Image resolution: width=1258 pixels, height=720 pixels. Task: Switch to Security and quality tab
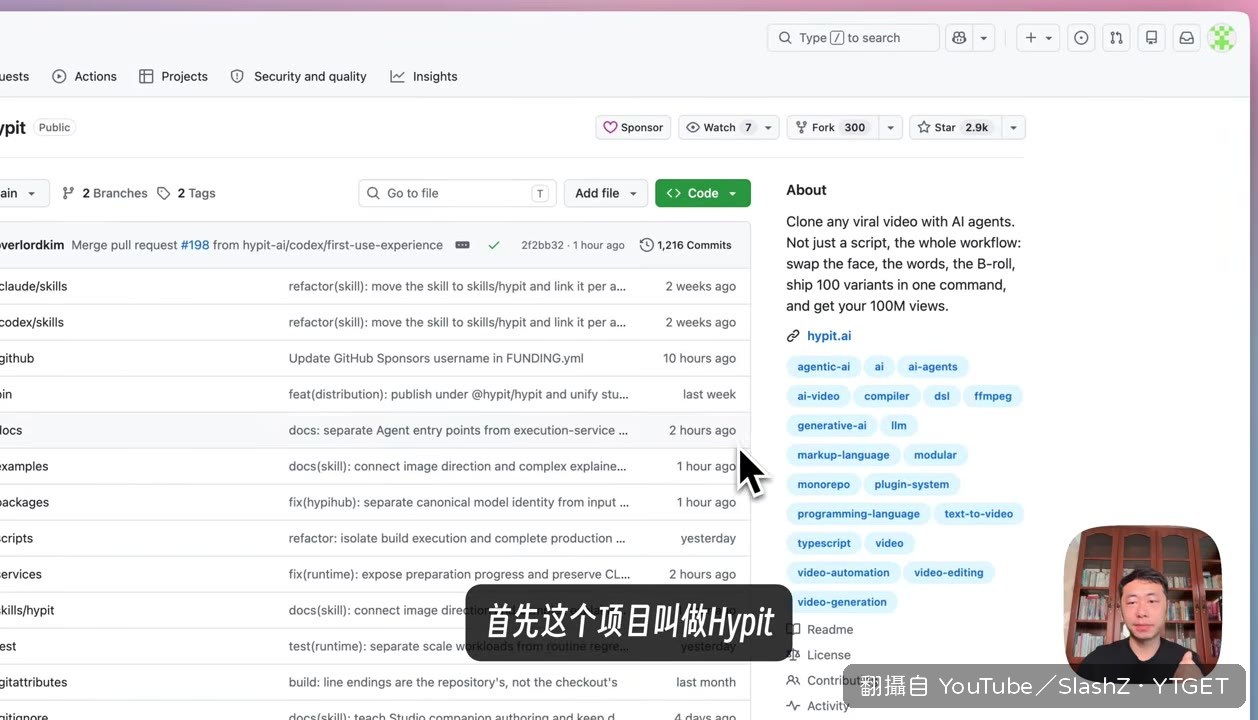[299, 76]
